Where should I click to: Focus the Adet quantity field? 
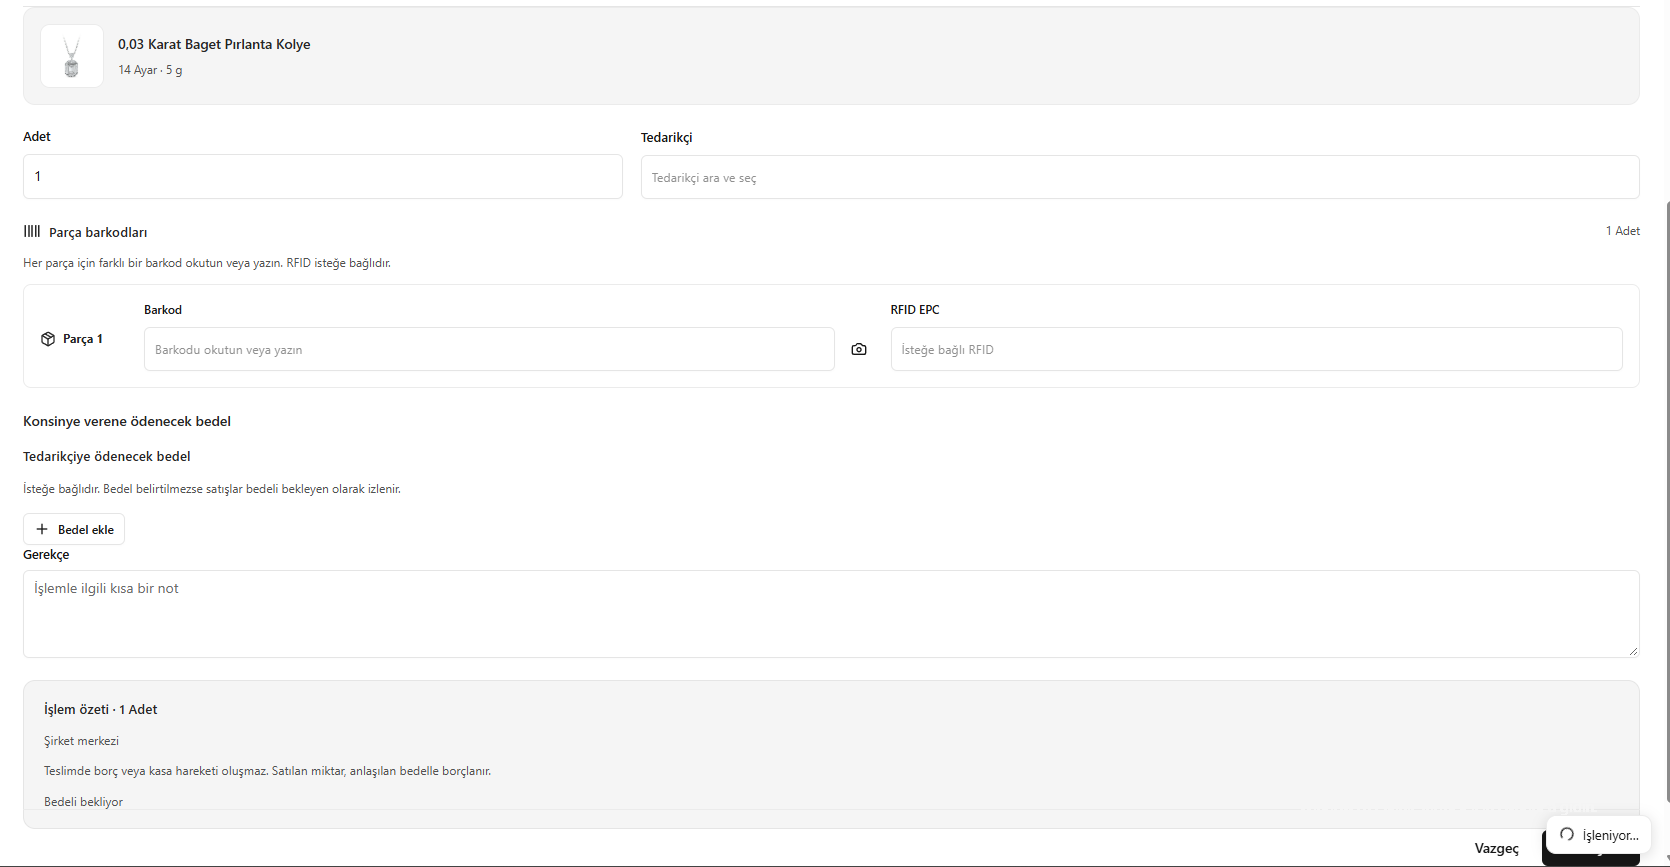point(323,176)
